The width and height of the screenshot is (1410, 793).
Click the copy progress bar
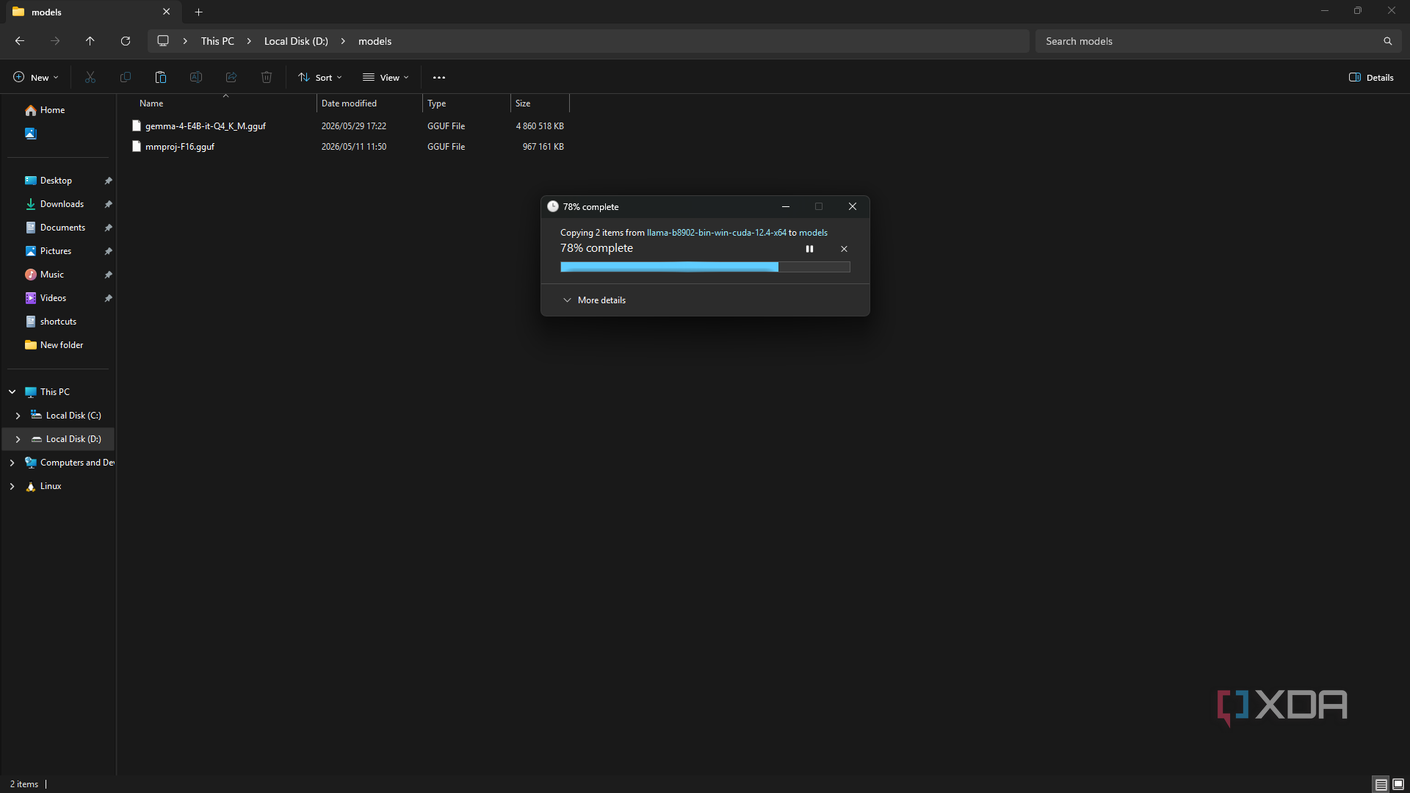705,267
